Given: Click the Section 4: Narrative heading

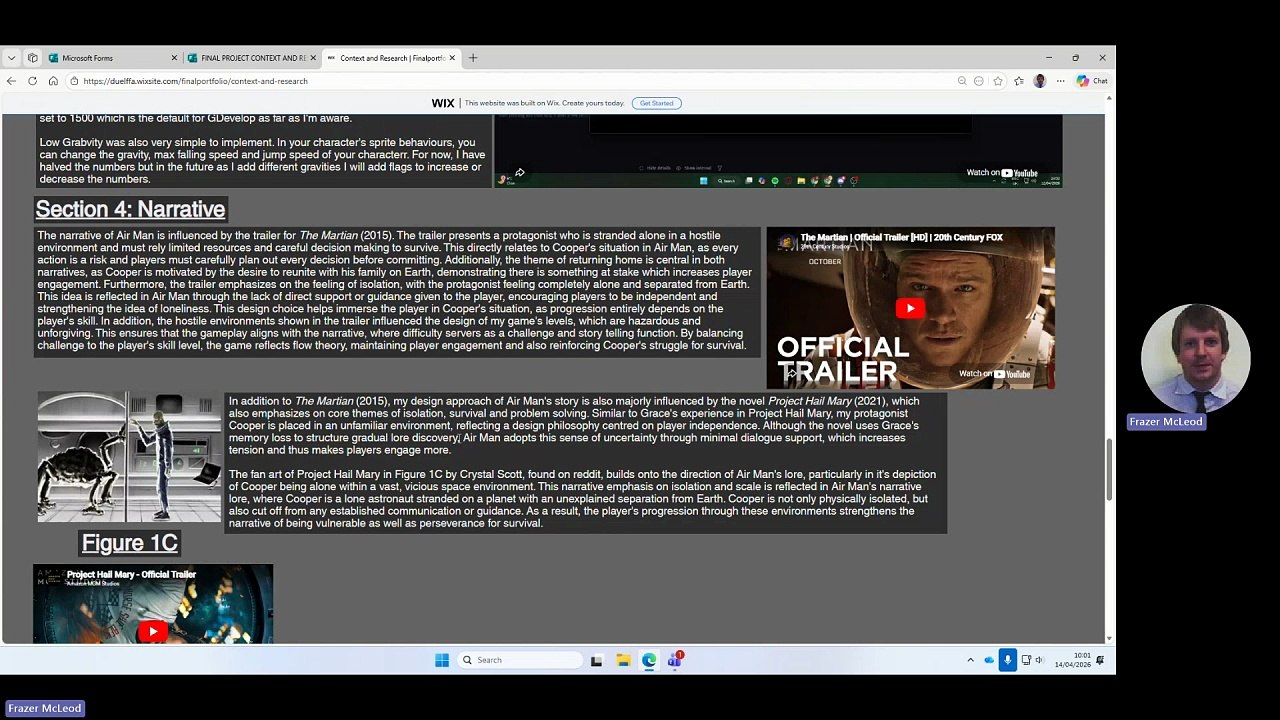Looking at the screenshot, I should (x=130, y=209).
